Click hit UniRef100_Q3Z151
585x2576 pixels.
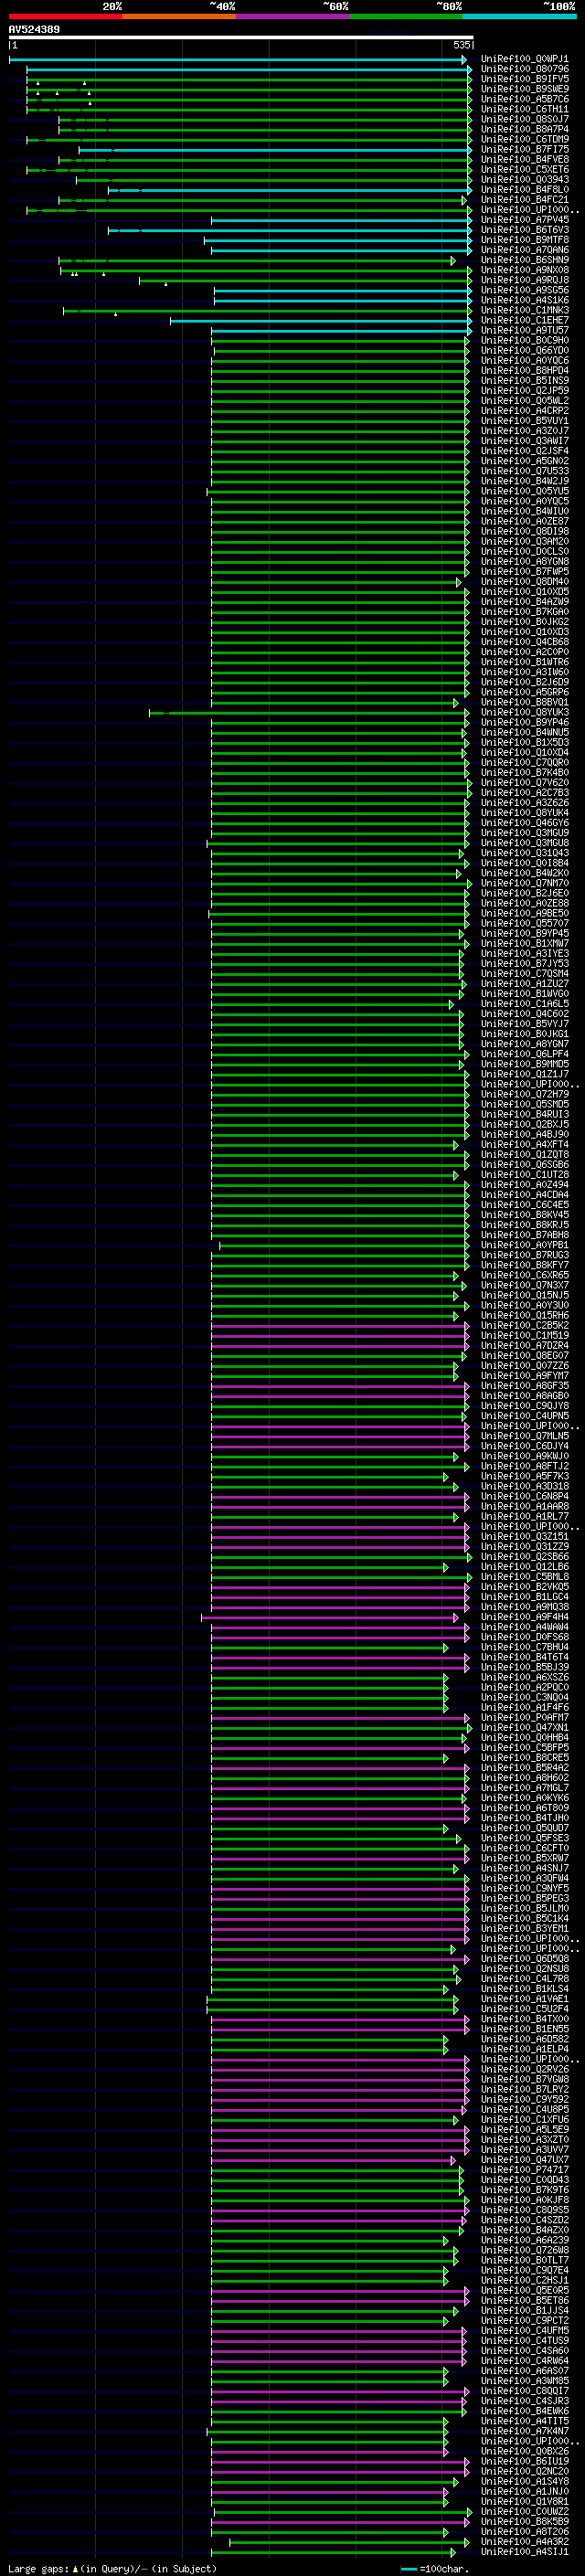525,1537
